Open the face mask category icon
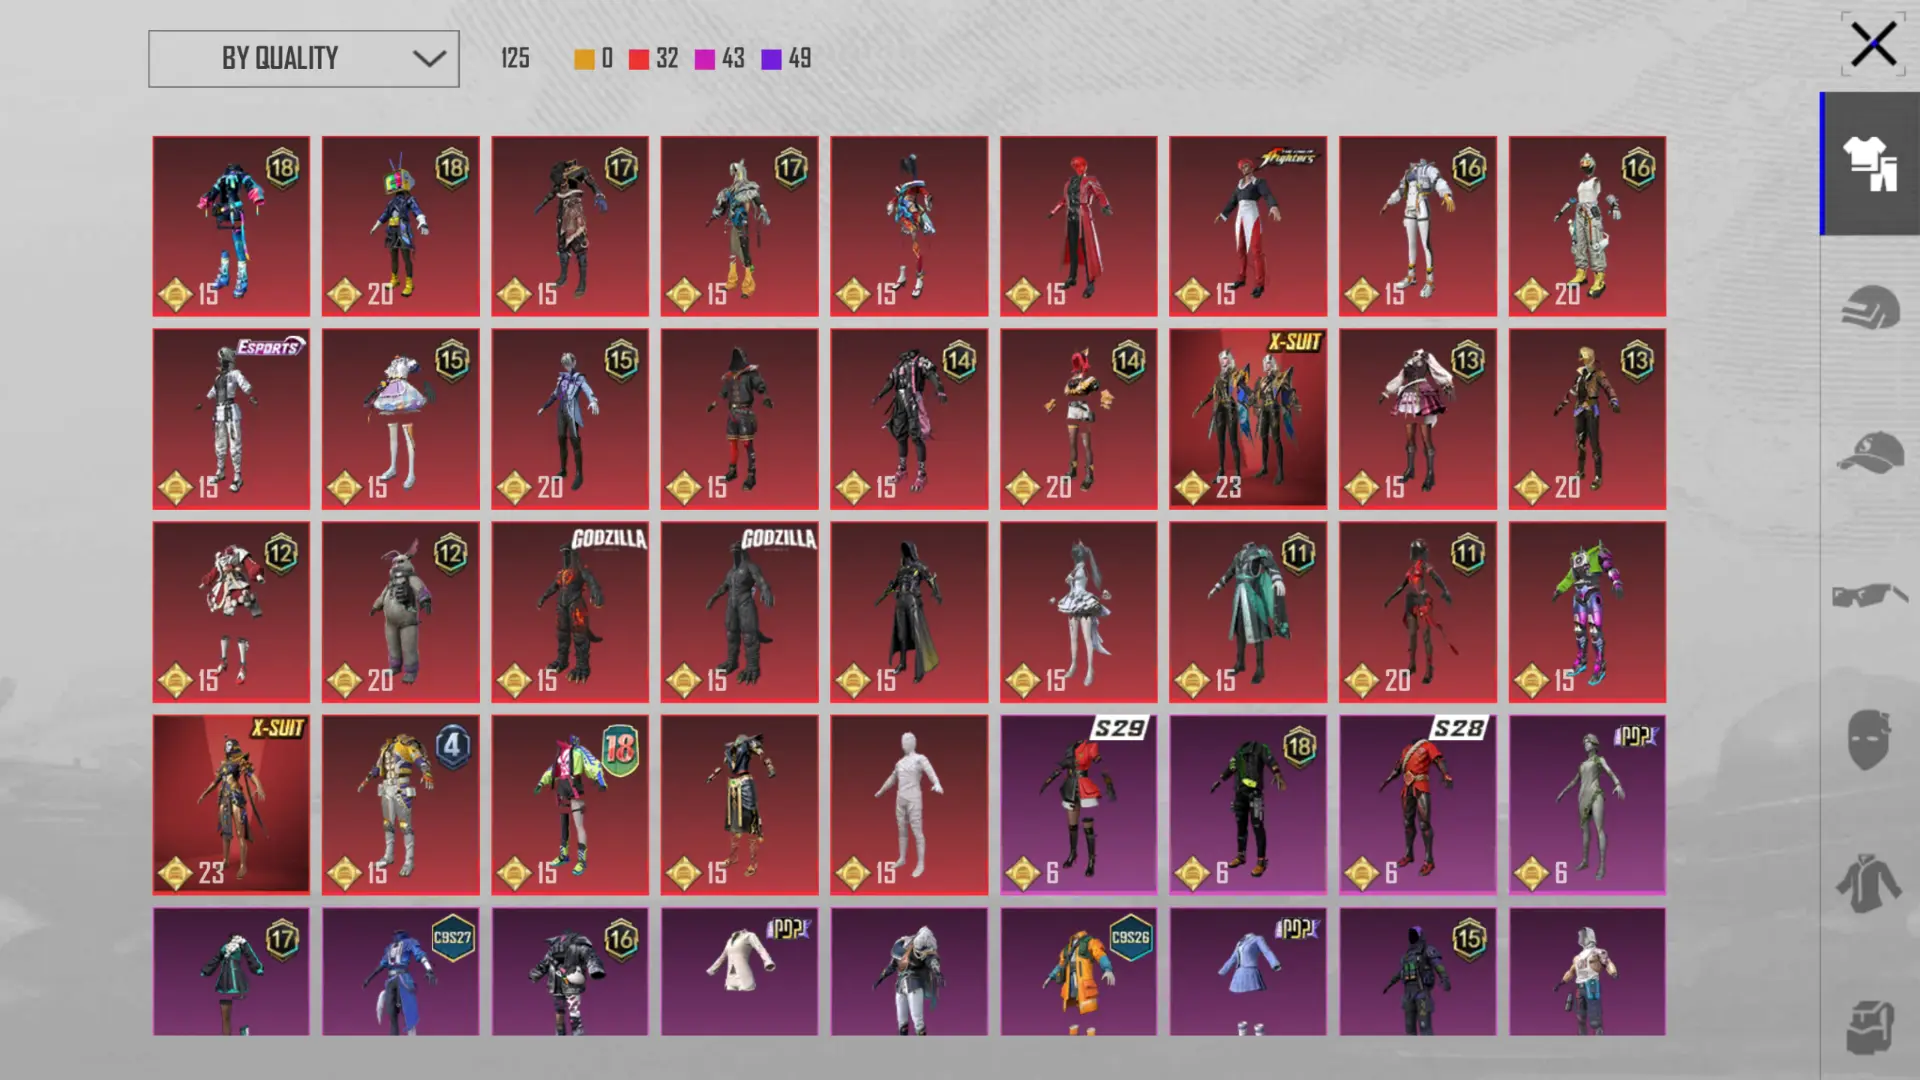This screenshot has width=1920, height=1080. click(x=1868, y=739)
